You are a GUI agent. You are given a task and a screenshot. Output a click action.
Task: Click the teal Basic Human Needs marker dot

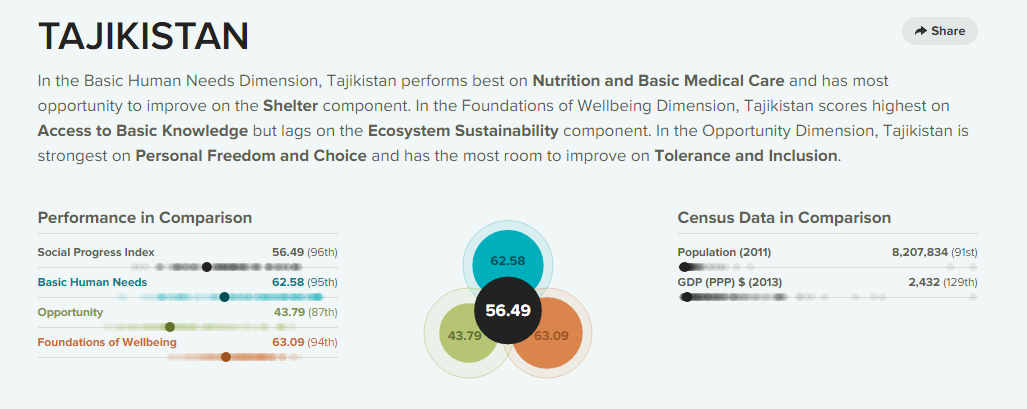pos(225,297)
